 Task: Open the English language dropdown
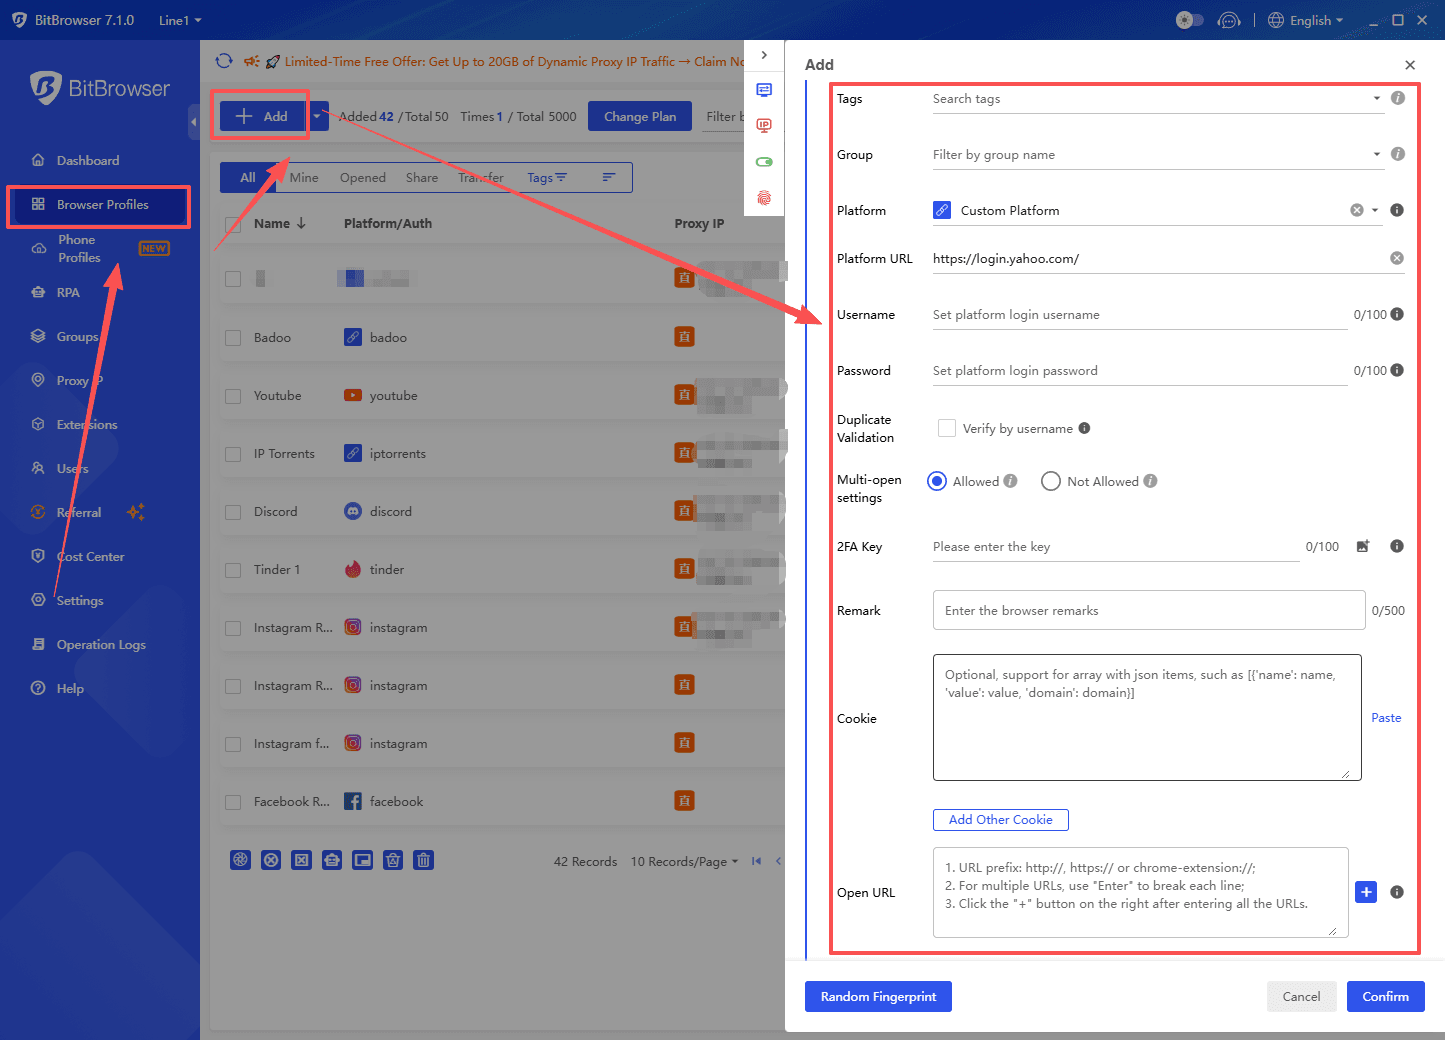[x=1308, y=20]
